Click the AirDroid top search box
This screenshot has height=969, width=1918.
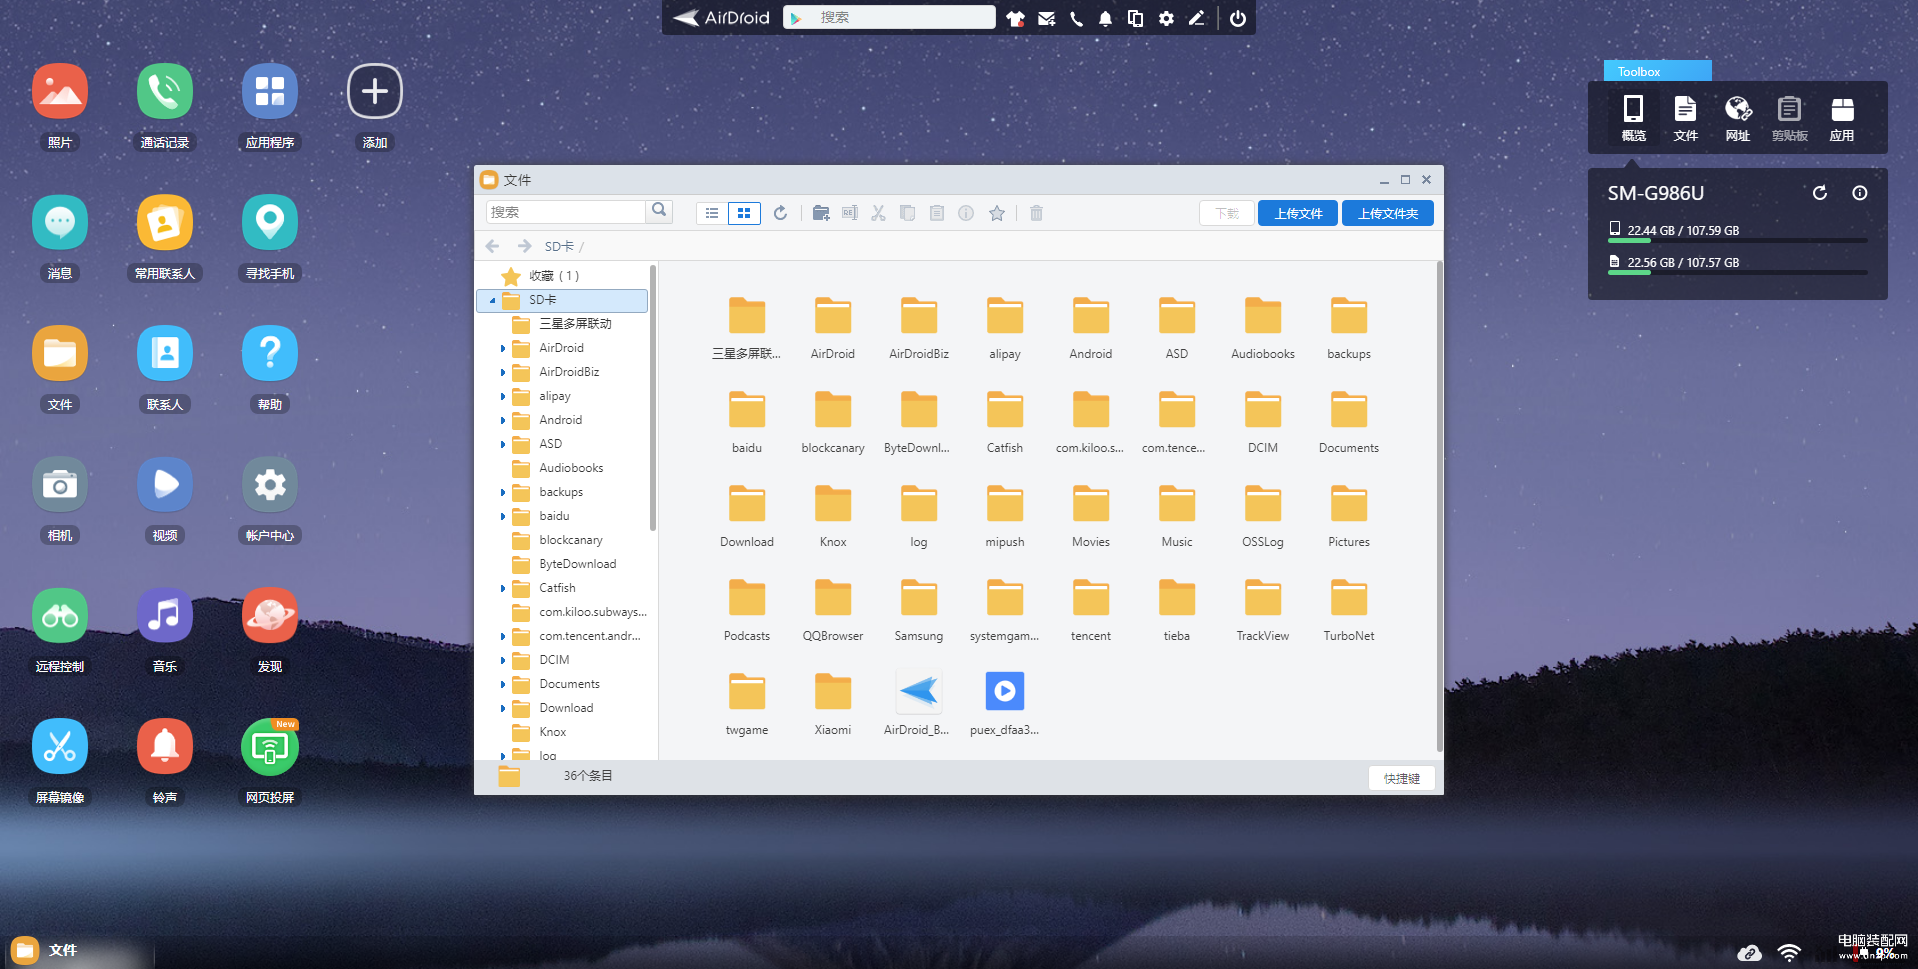click(889, 17)
